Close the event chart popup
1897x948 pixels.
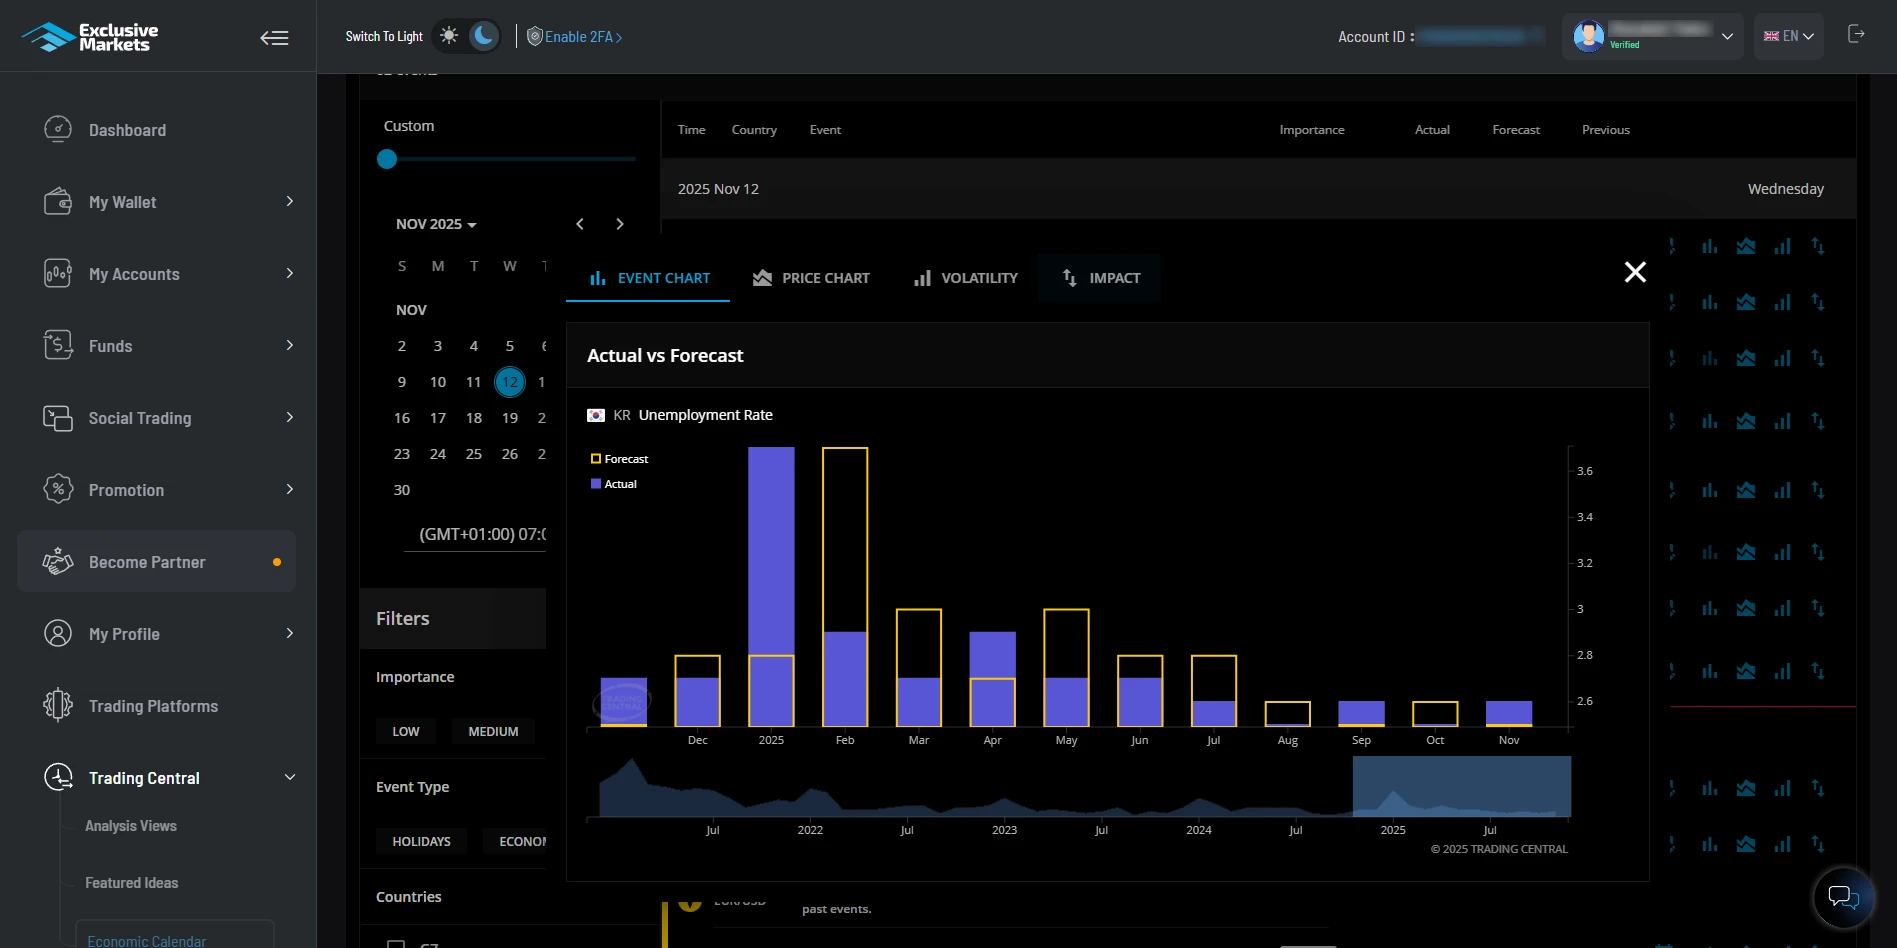[x=1635, y=272]
